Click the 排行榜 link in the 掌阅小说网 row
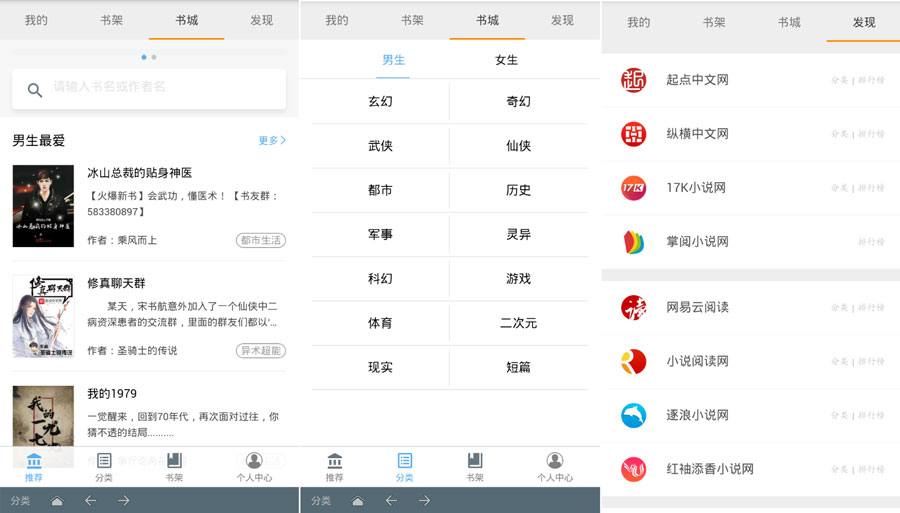This screenshot has width=900, height=513. pyautogui.click(x=871, y=242)
